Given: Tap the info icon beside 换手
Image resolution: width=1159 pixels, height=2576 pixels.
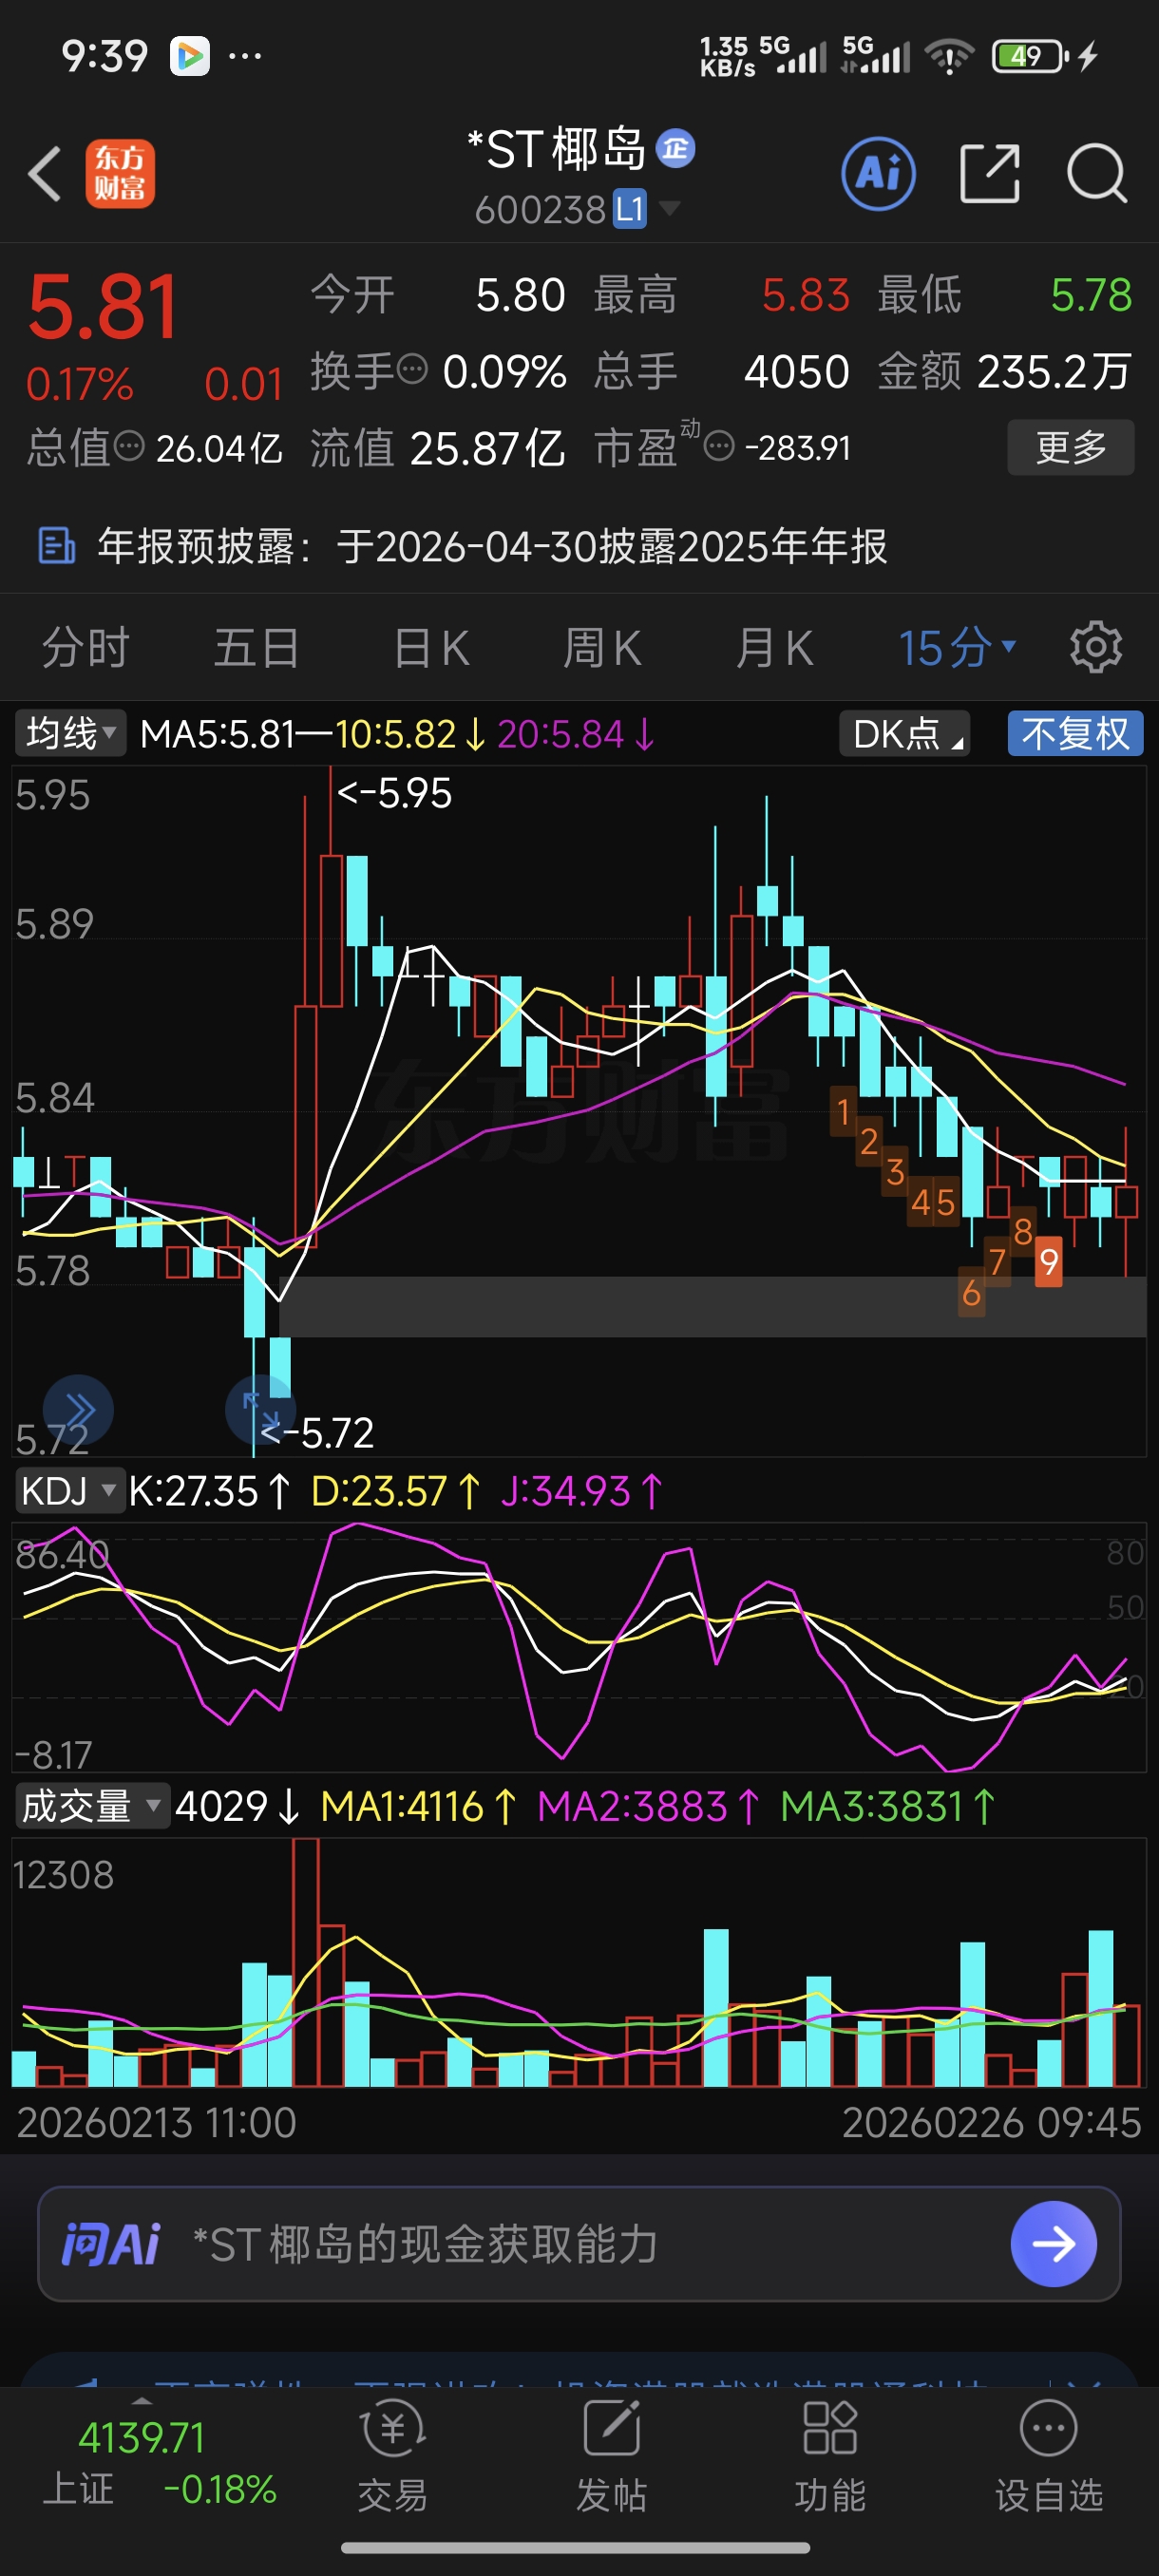Looking at the screenshot, I should 412,369.
